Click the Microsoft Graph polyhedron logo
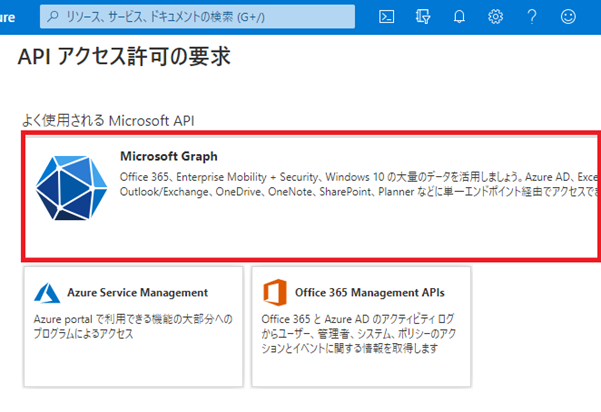 [x=71, y=188]
